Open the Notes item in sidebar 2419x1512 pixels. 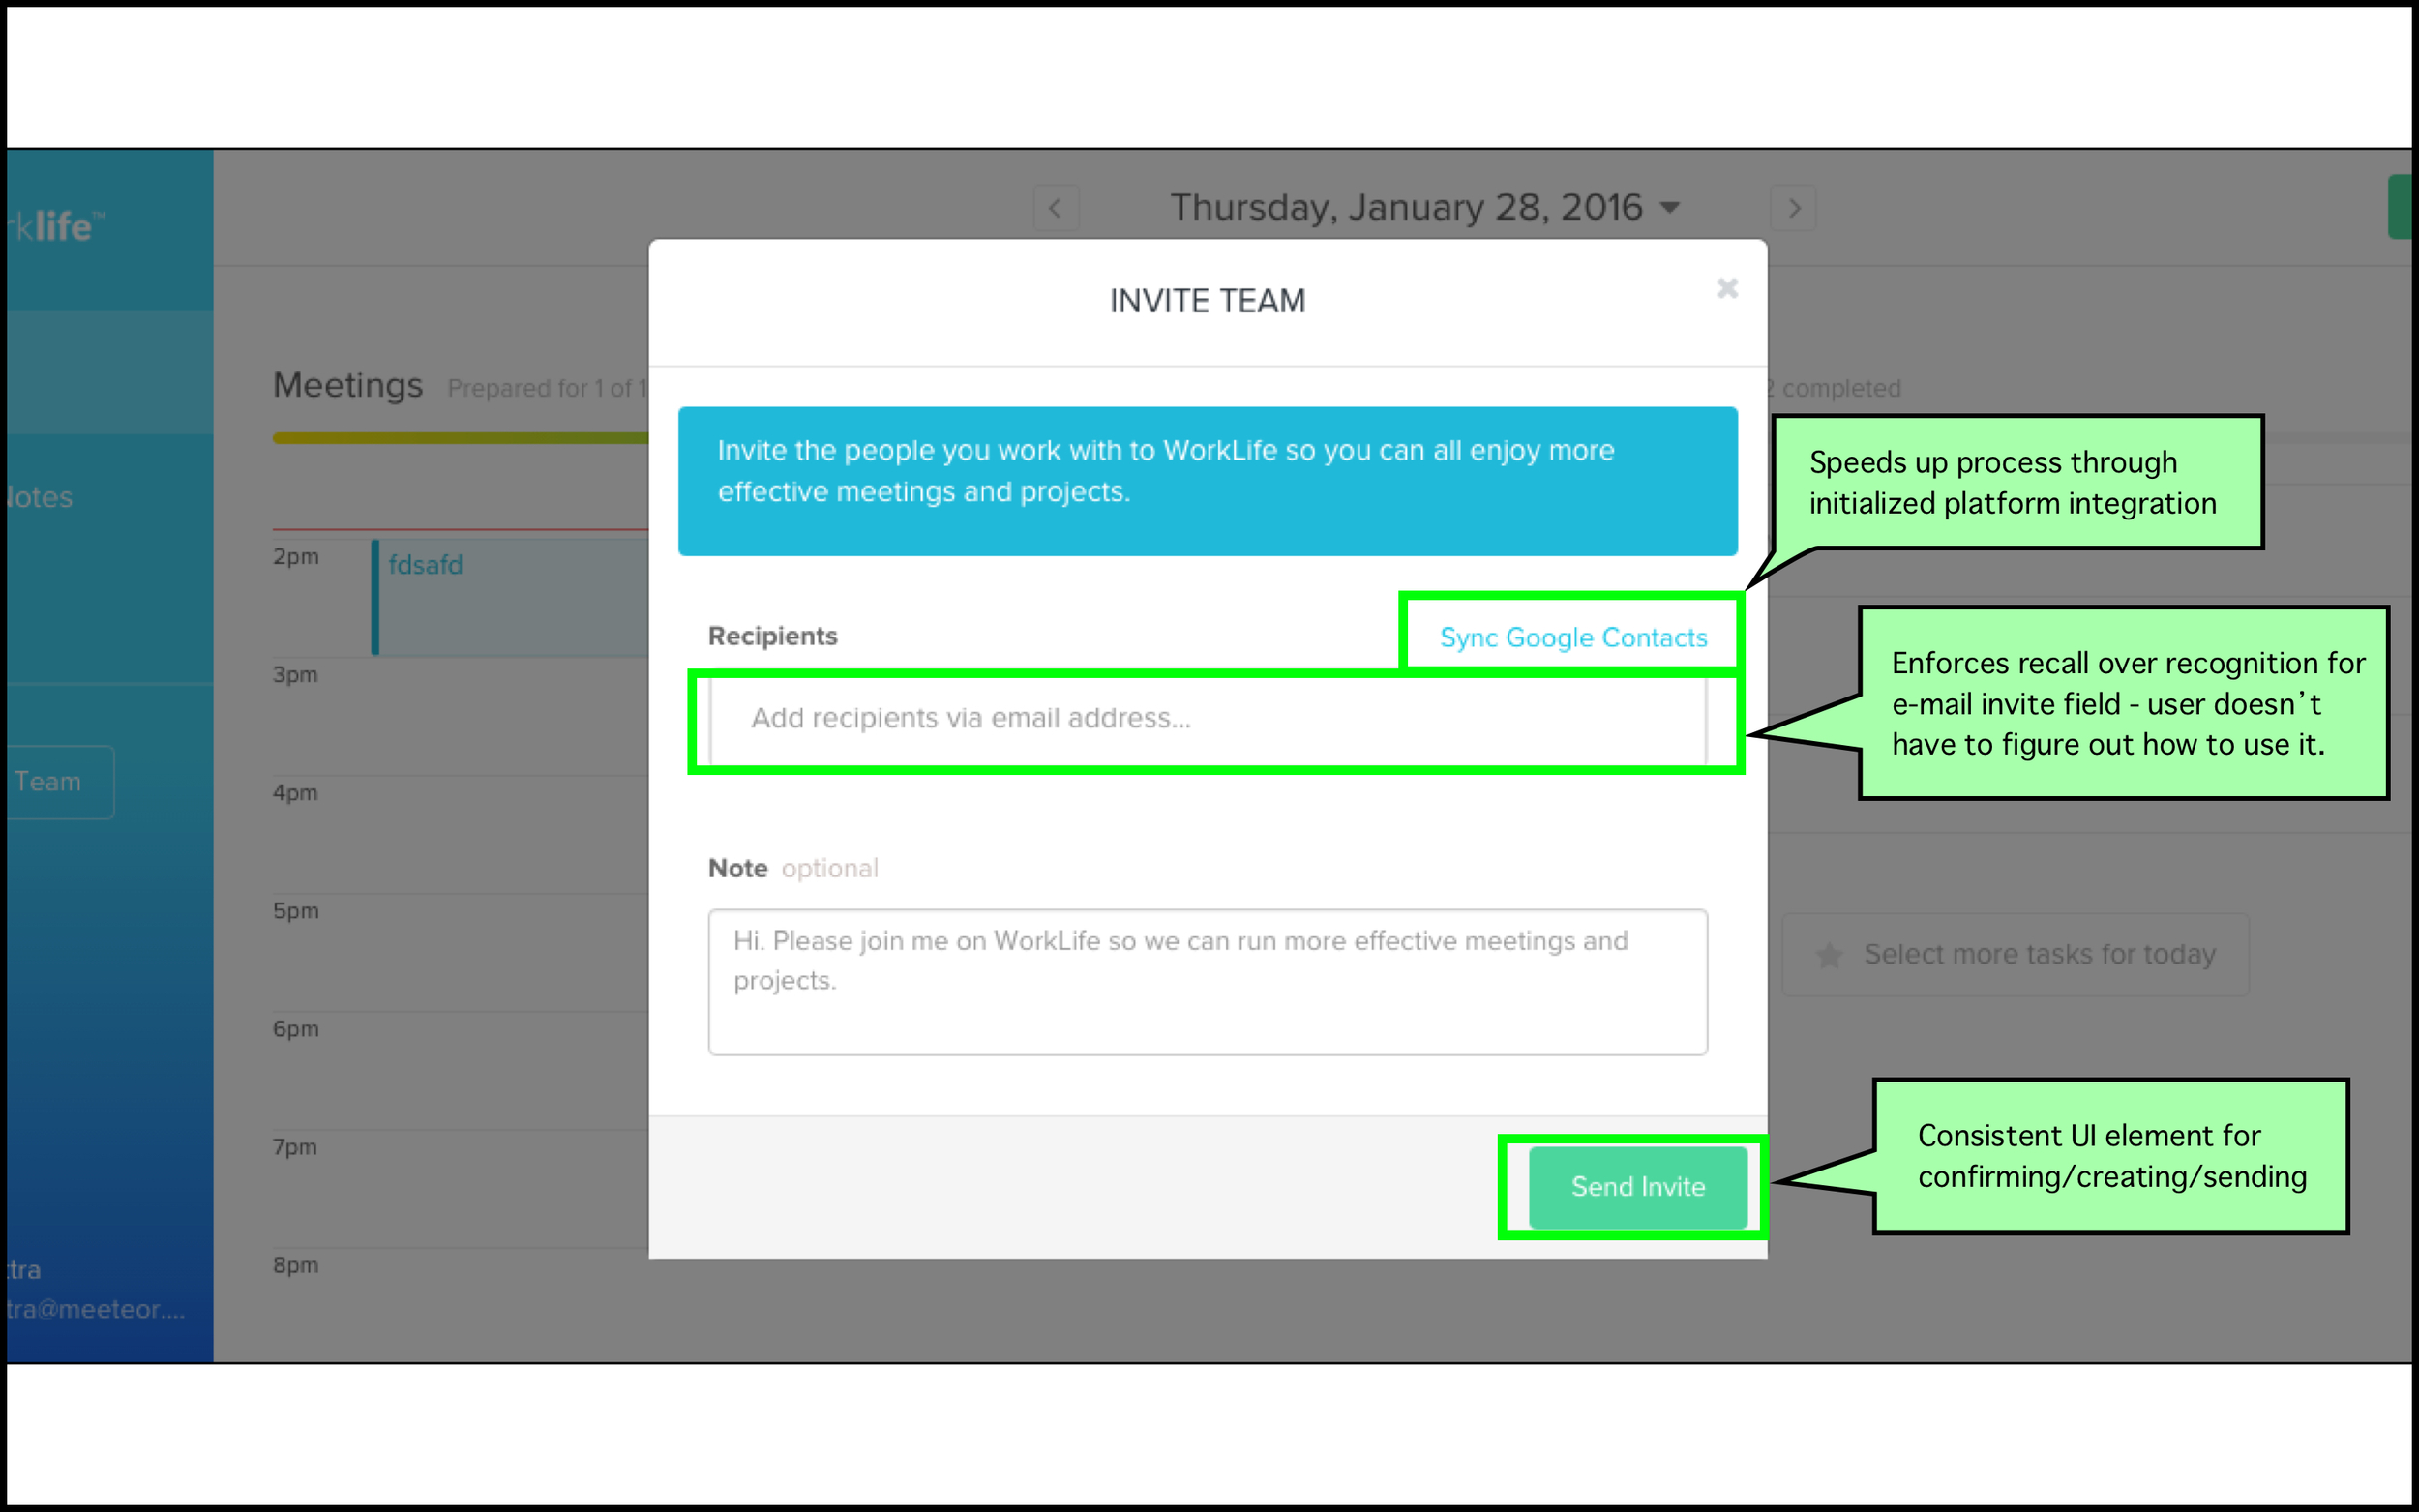[x=40, y=497]
